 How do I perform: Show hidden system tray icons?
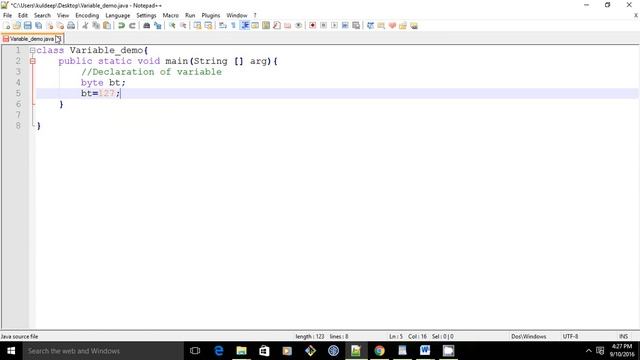point(588,351)
